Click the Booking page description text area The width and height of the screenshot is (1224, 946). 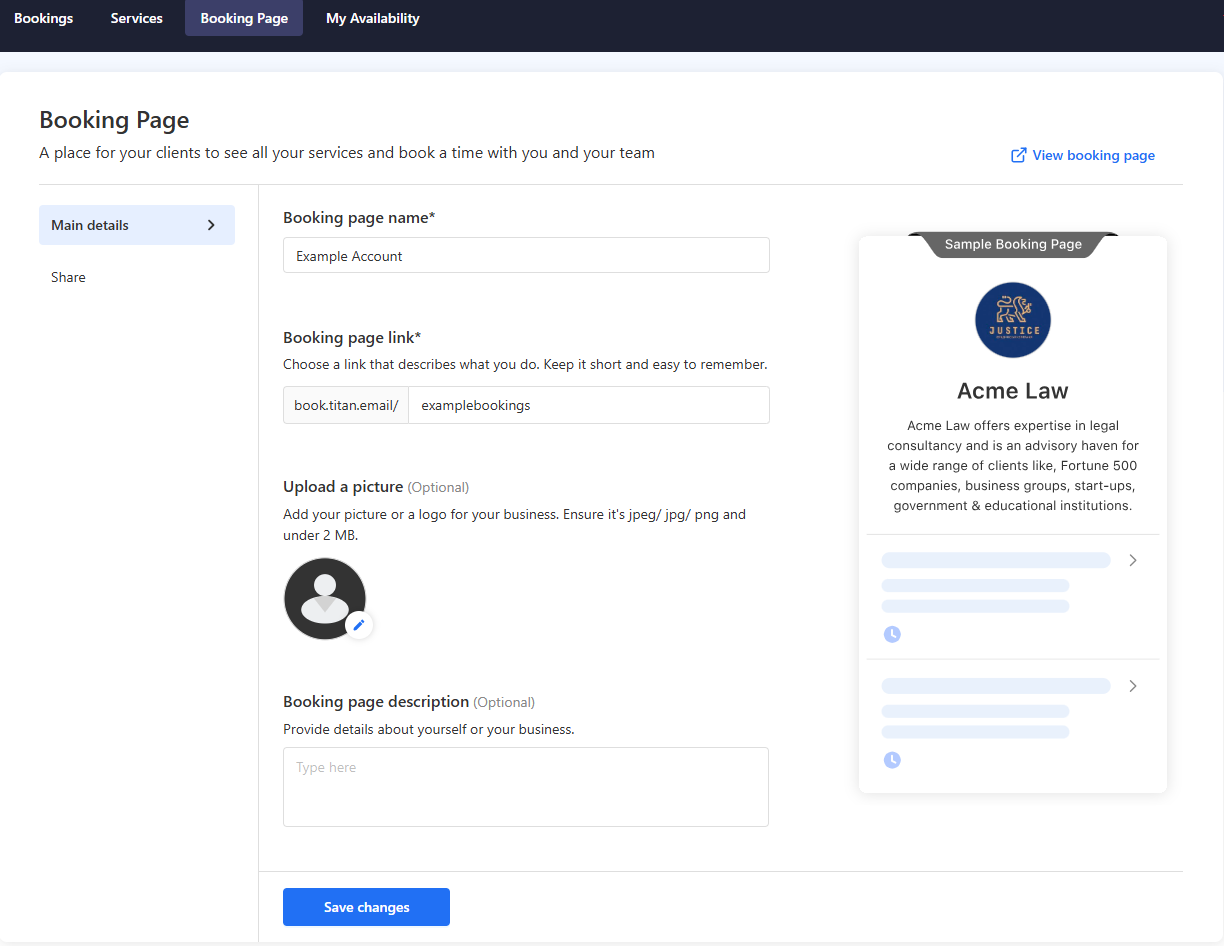[526, 786]
